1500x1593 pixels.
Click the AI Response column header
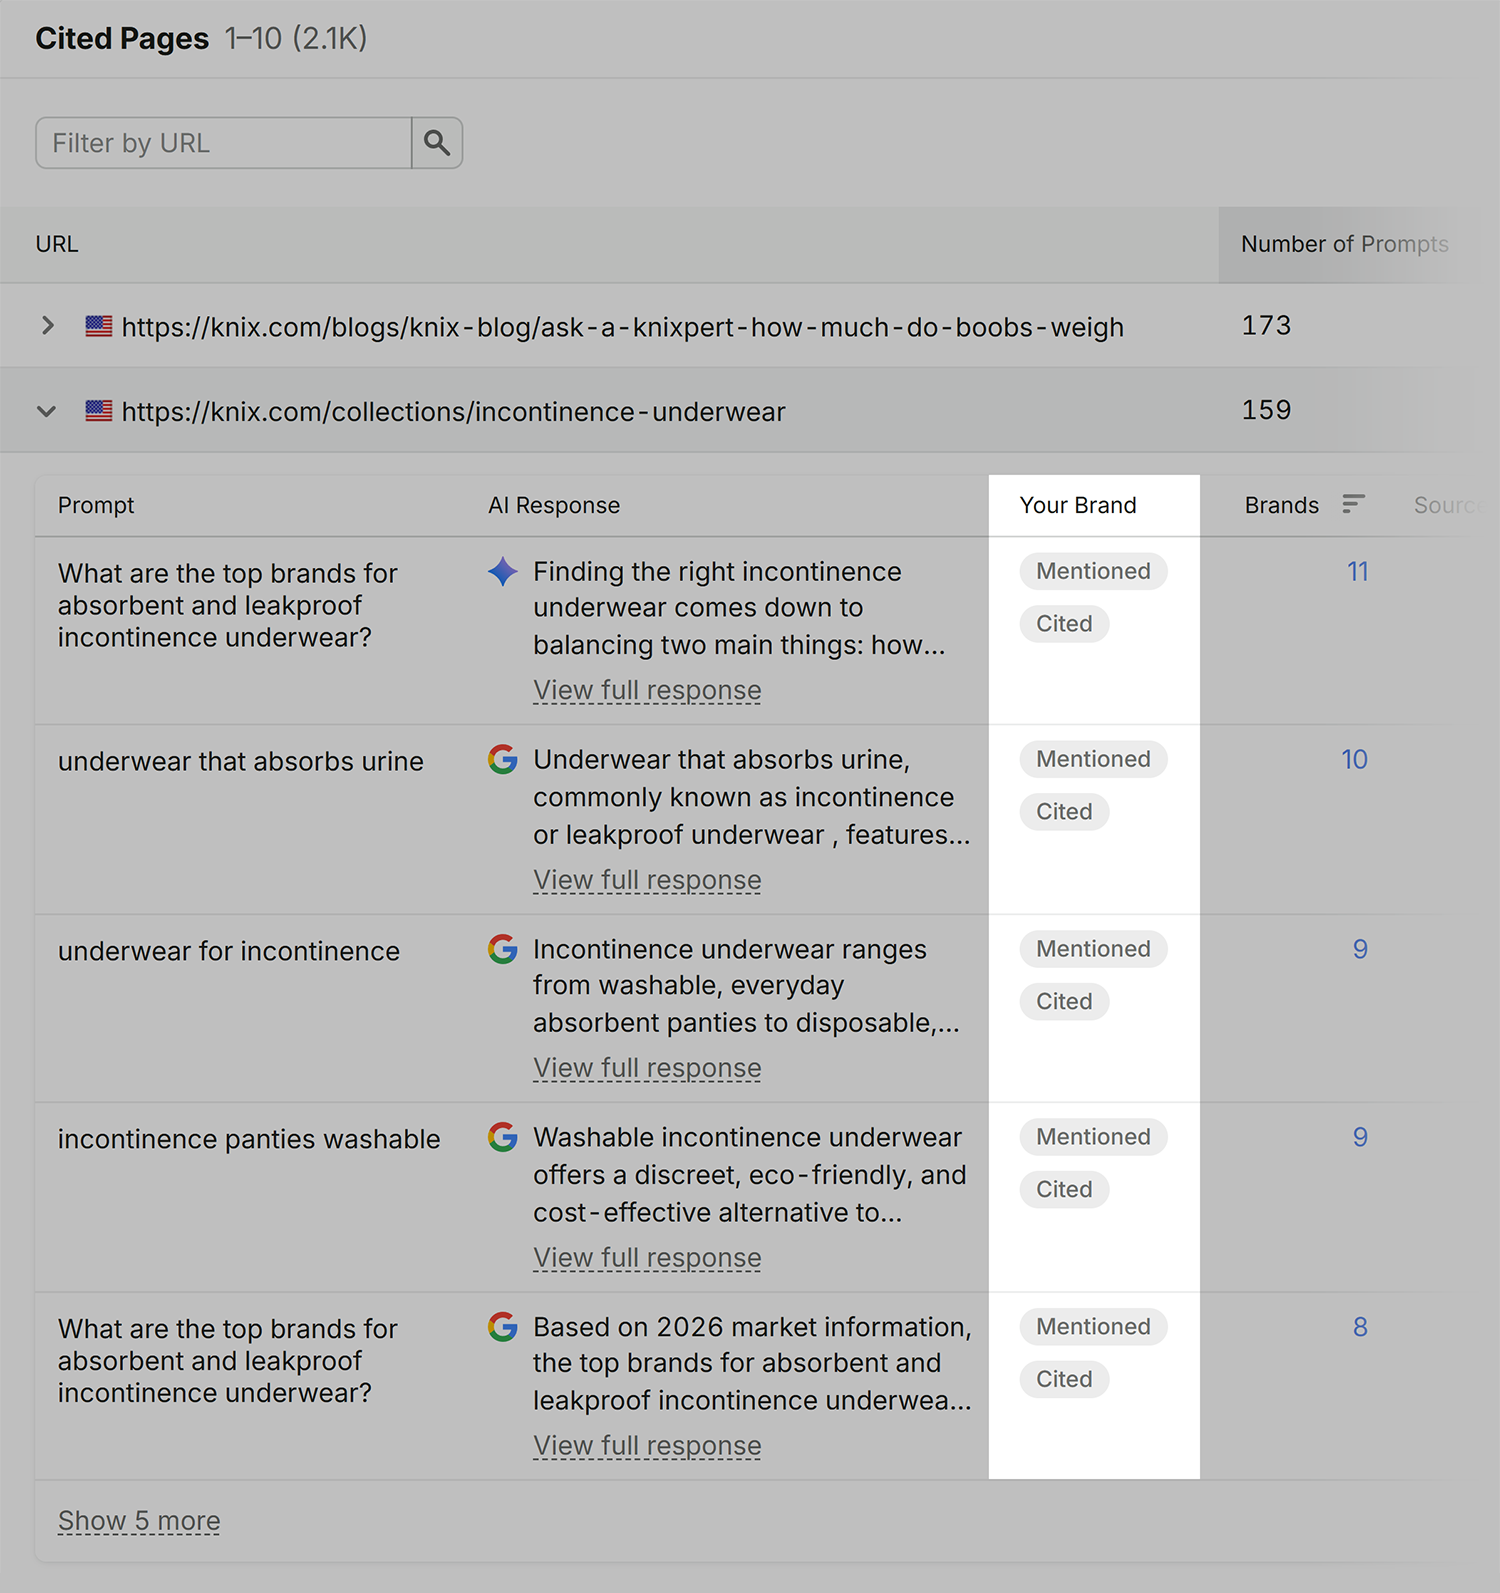point(554,505)
